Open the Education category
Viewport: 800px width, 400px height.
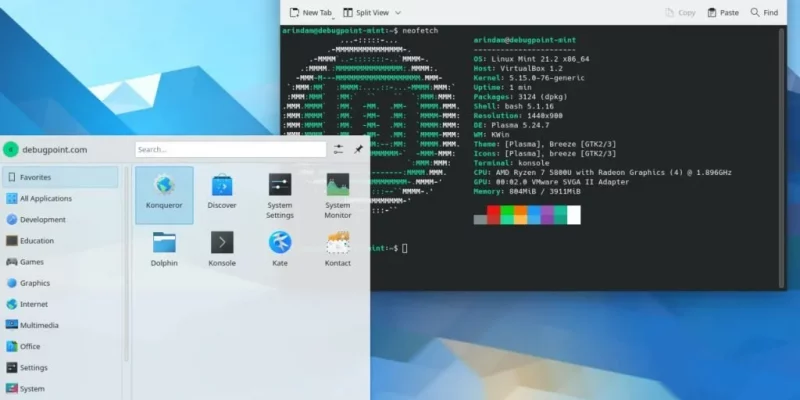point(60,241)
